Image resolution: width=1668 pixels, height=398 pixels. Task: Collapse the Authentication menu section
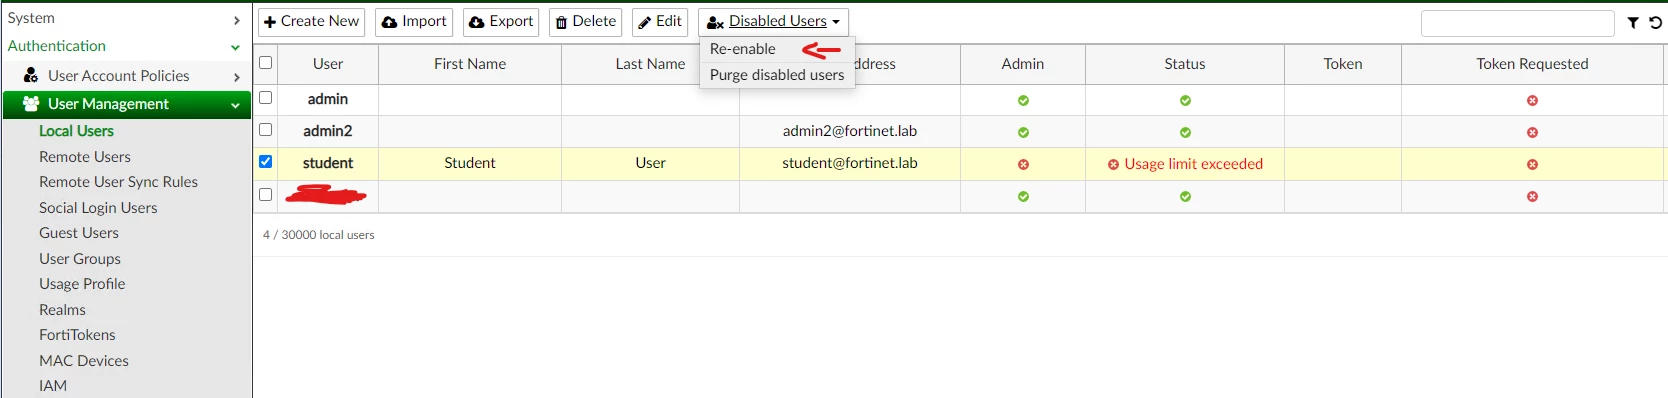pos(125,46)
